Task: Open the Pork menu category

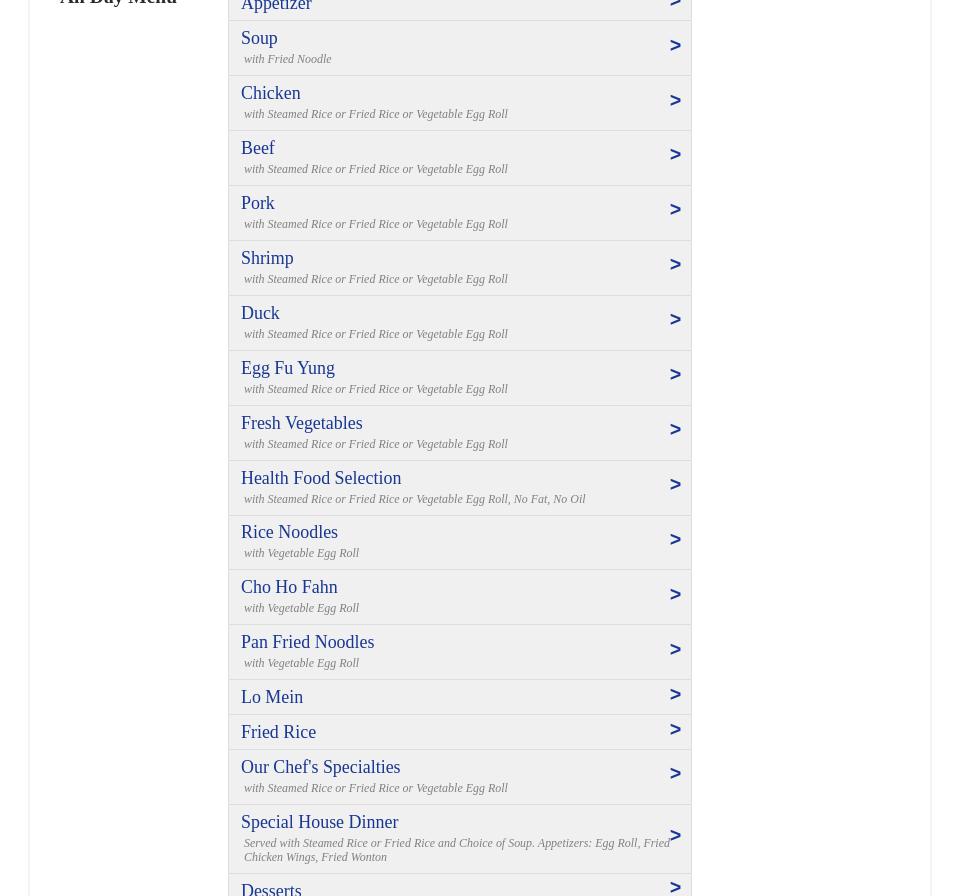Action: tap(257, 203)
